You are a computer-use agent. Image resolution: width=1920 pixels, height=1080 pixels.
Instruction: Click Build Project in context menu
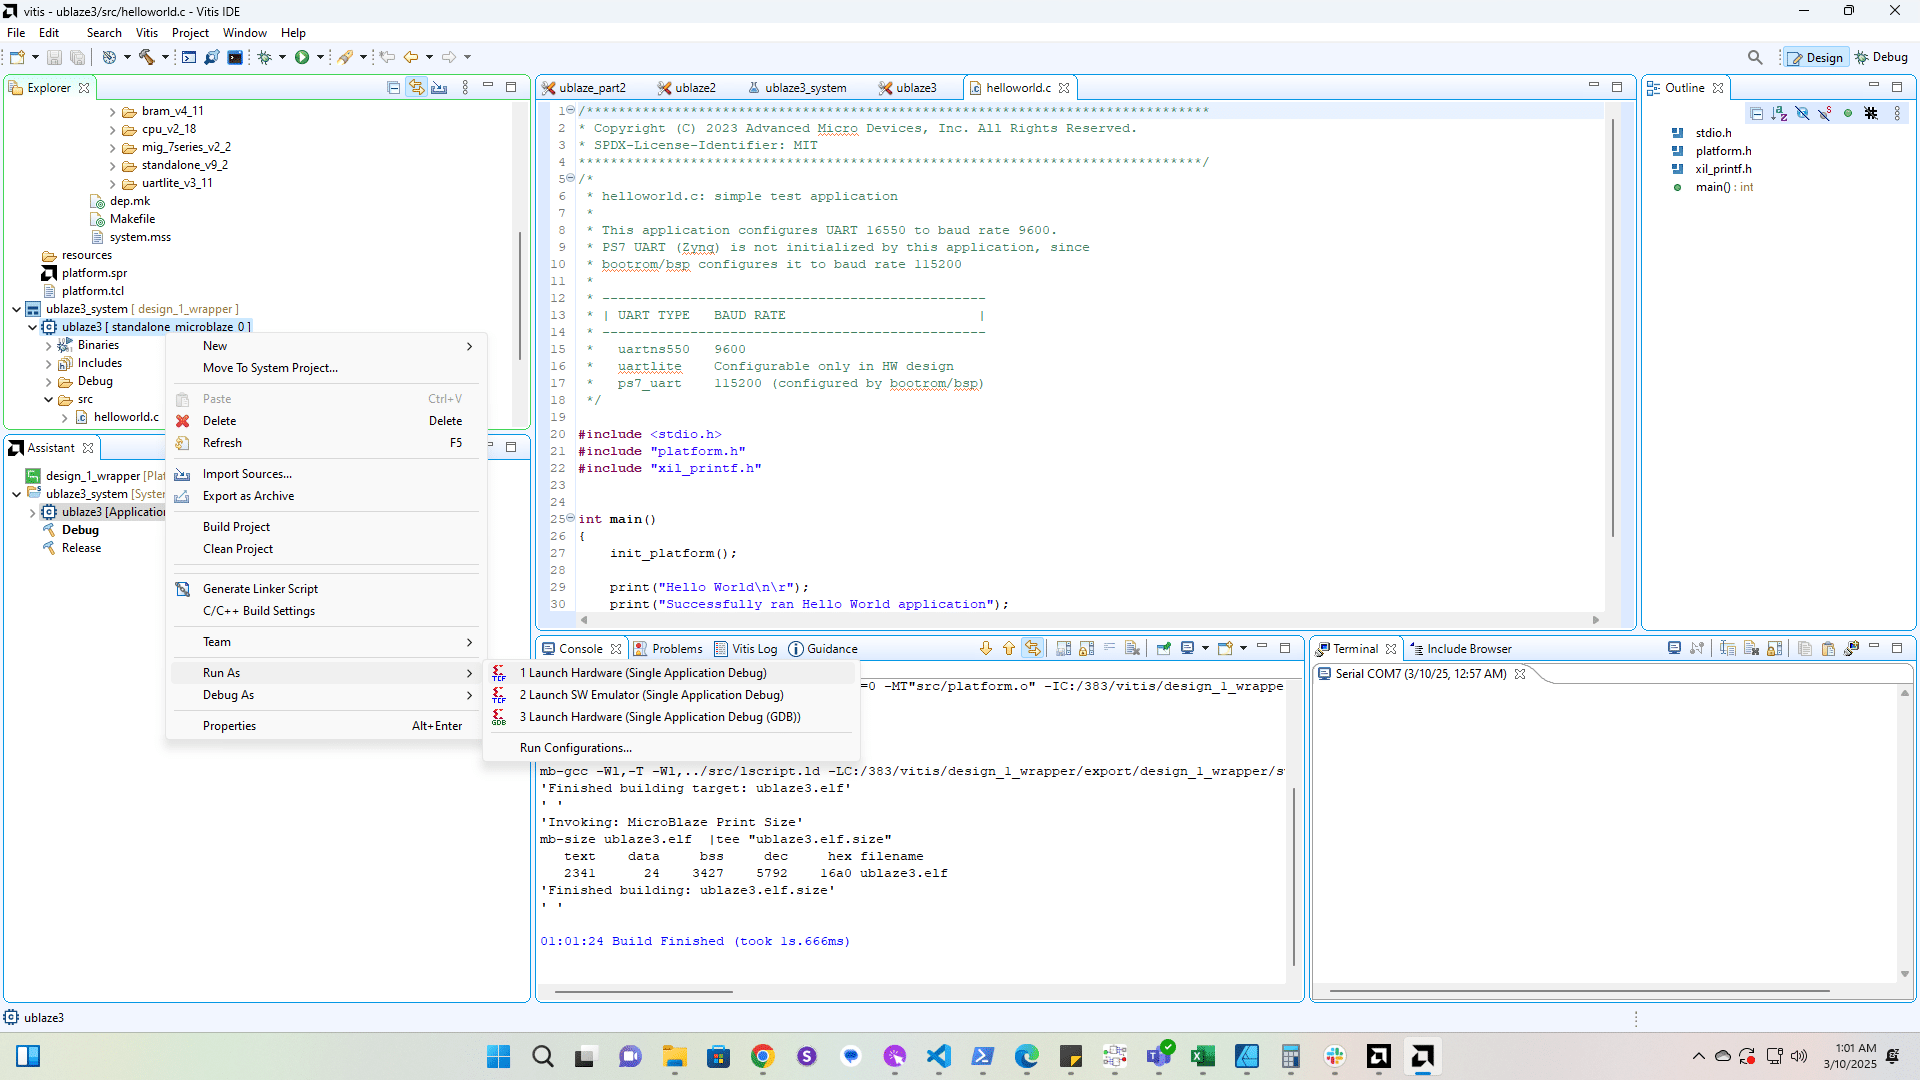point(236,527)
